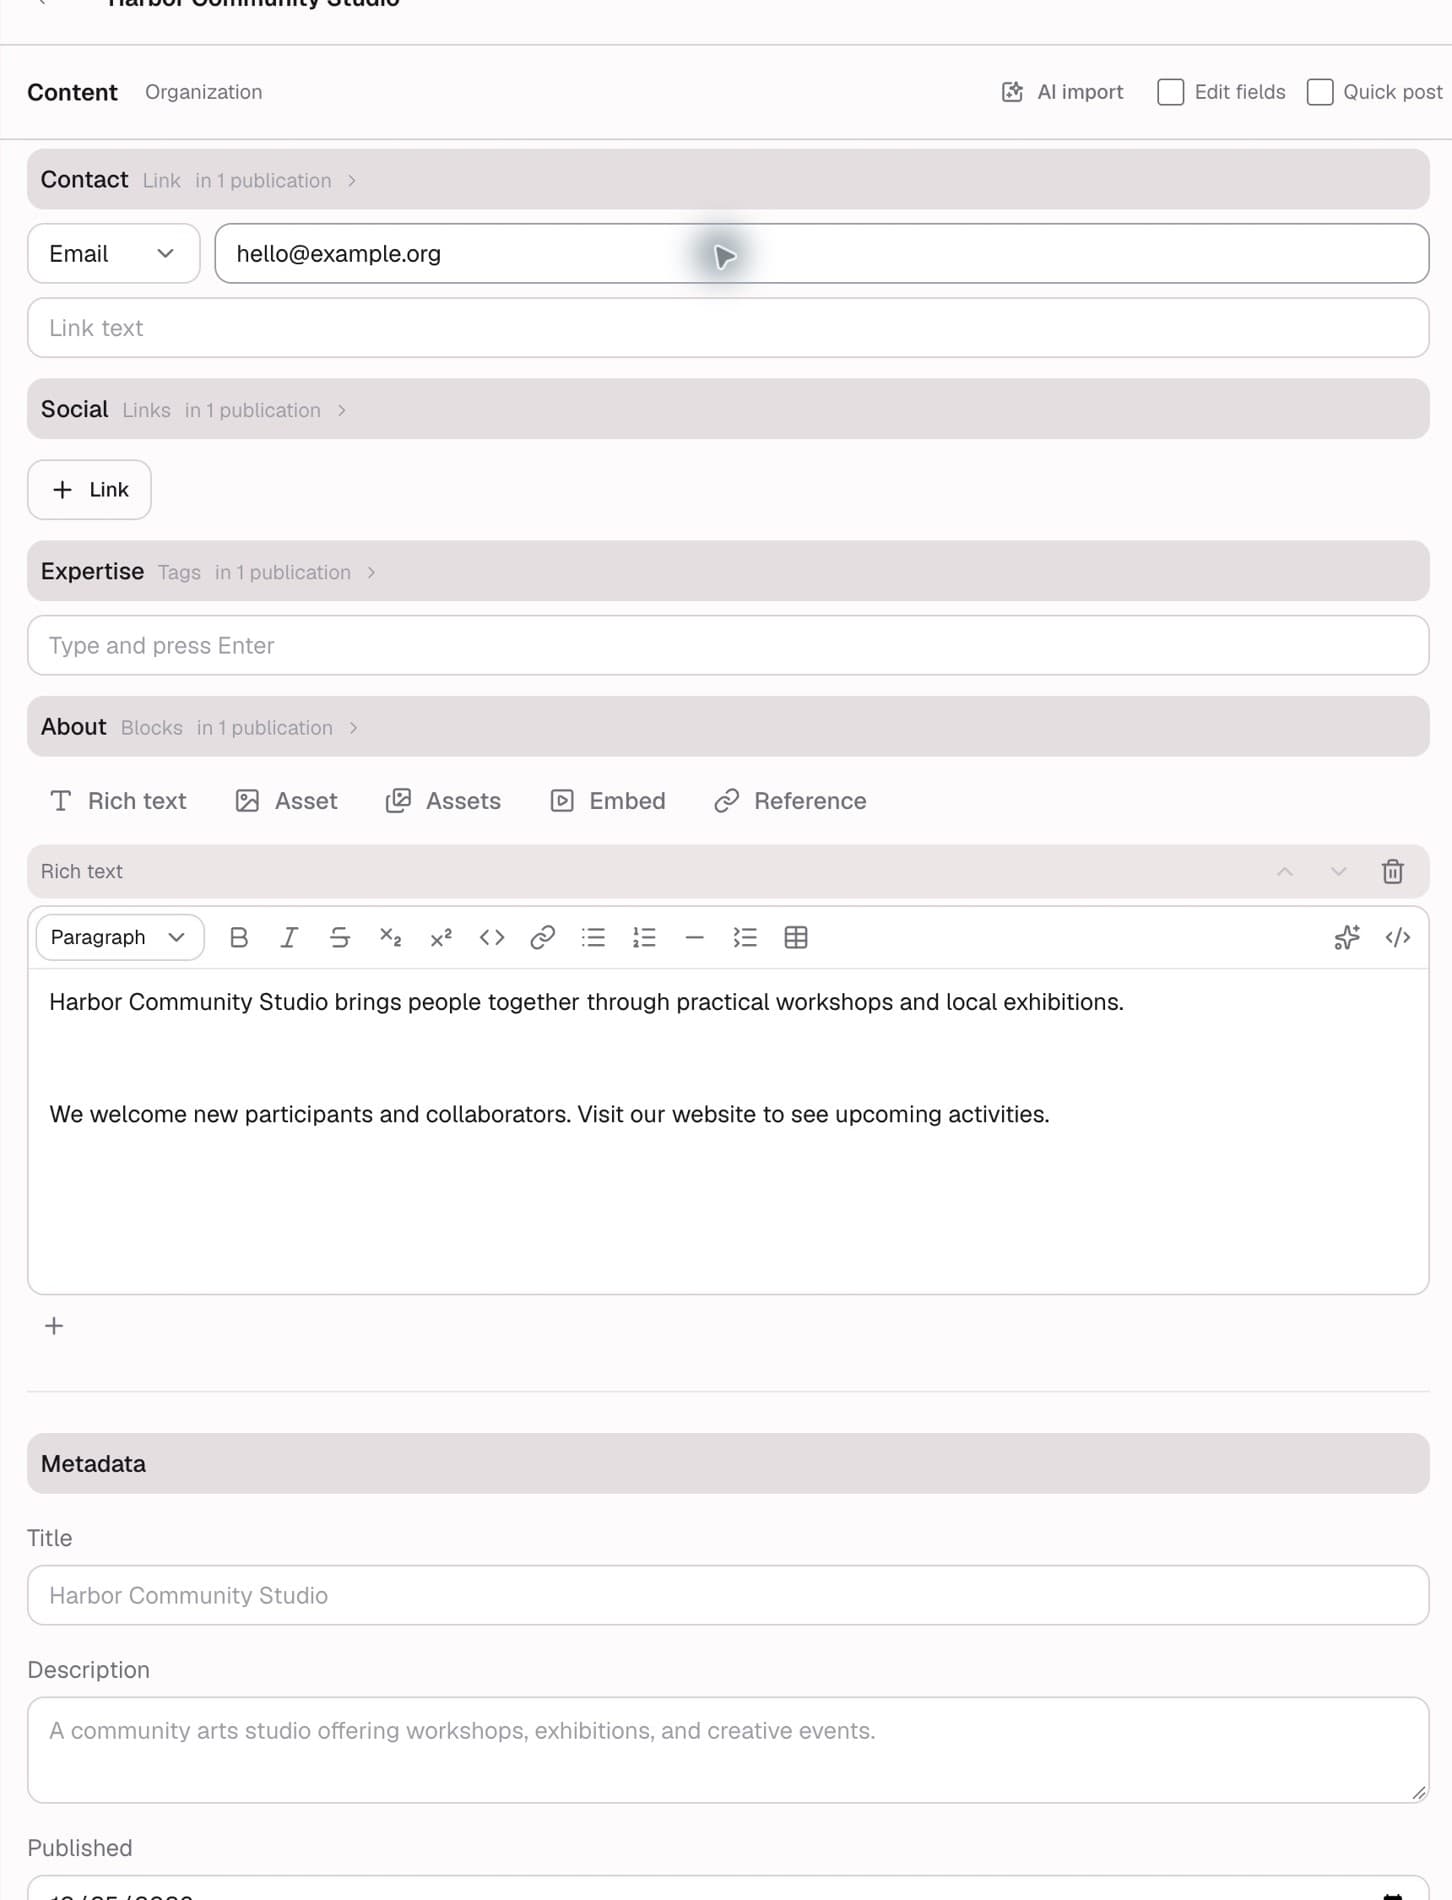Expand the About field publication chevron
1452x1900 pixels.
pos(353,728)
